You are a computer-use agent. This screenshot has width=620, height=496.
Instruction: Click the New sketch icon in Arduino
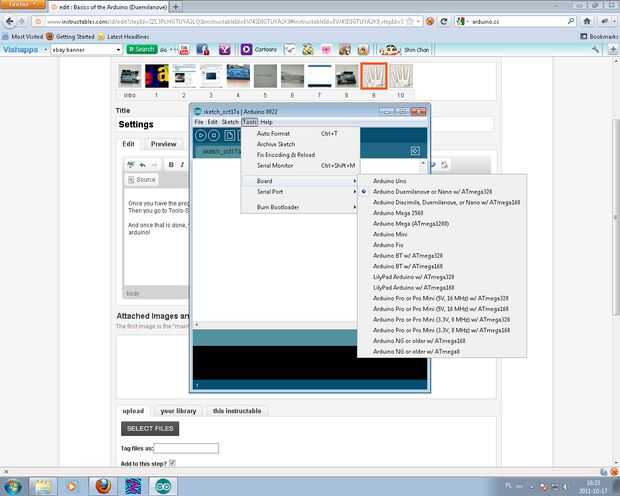tap(229, 136)
